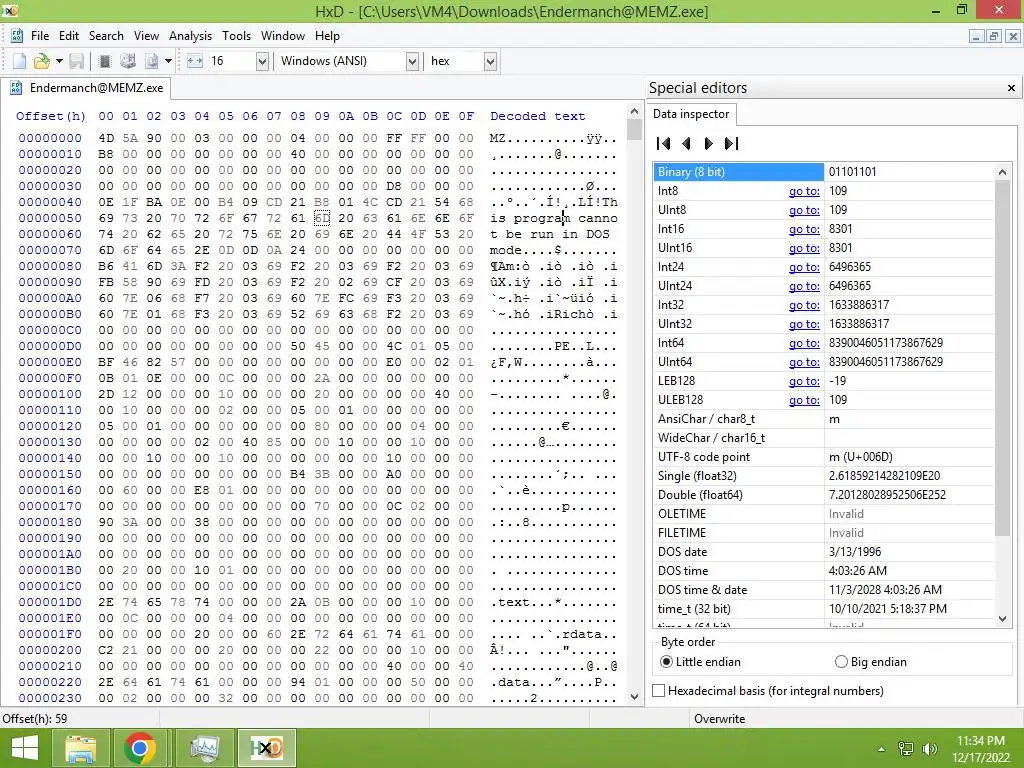Screen dimensions: 1024x768
Task: Click the Save floppy disk icon
Action: (77, 61)
